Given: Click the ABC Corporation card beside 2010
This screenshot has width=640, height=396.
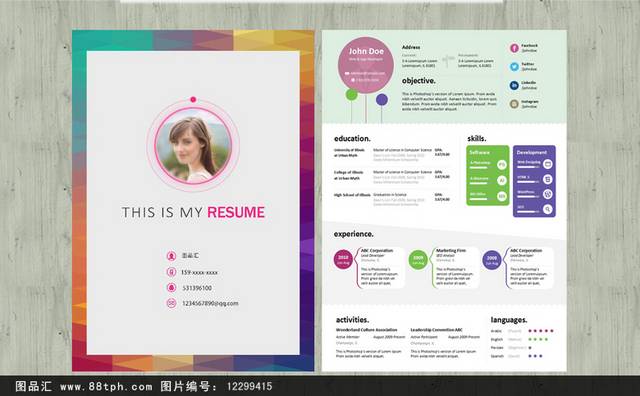Looking at the screenshot, I should pyautogui.click(x=381, y=267).
